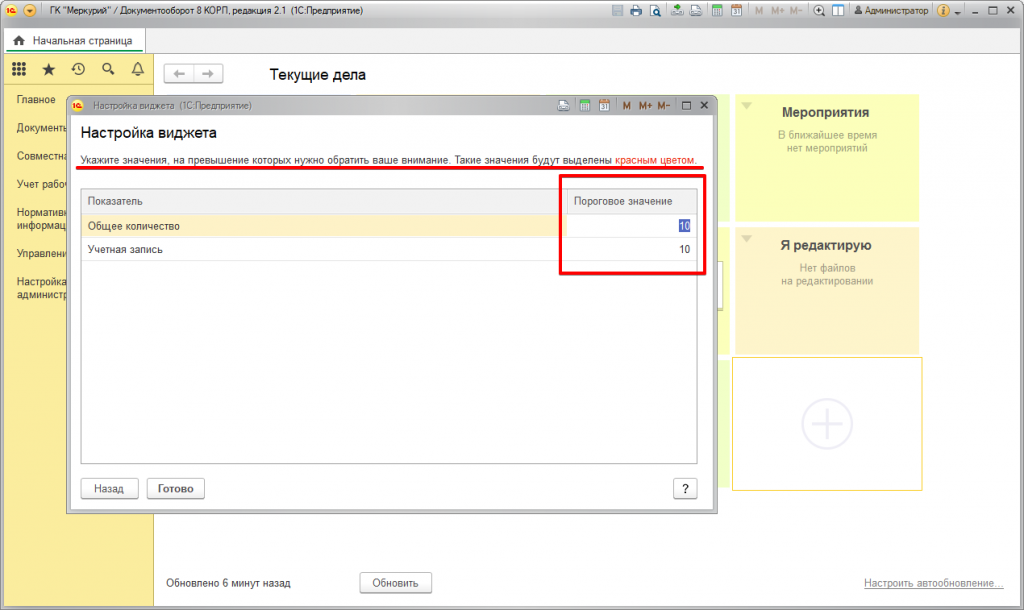Collapse the Мероприятия widget triangle

745,105
